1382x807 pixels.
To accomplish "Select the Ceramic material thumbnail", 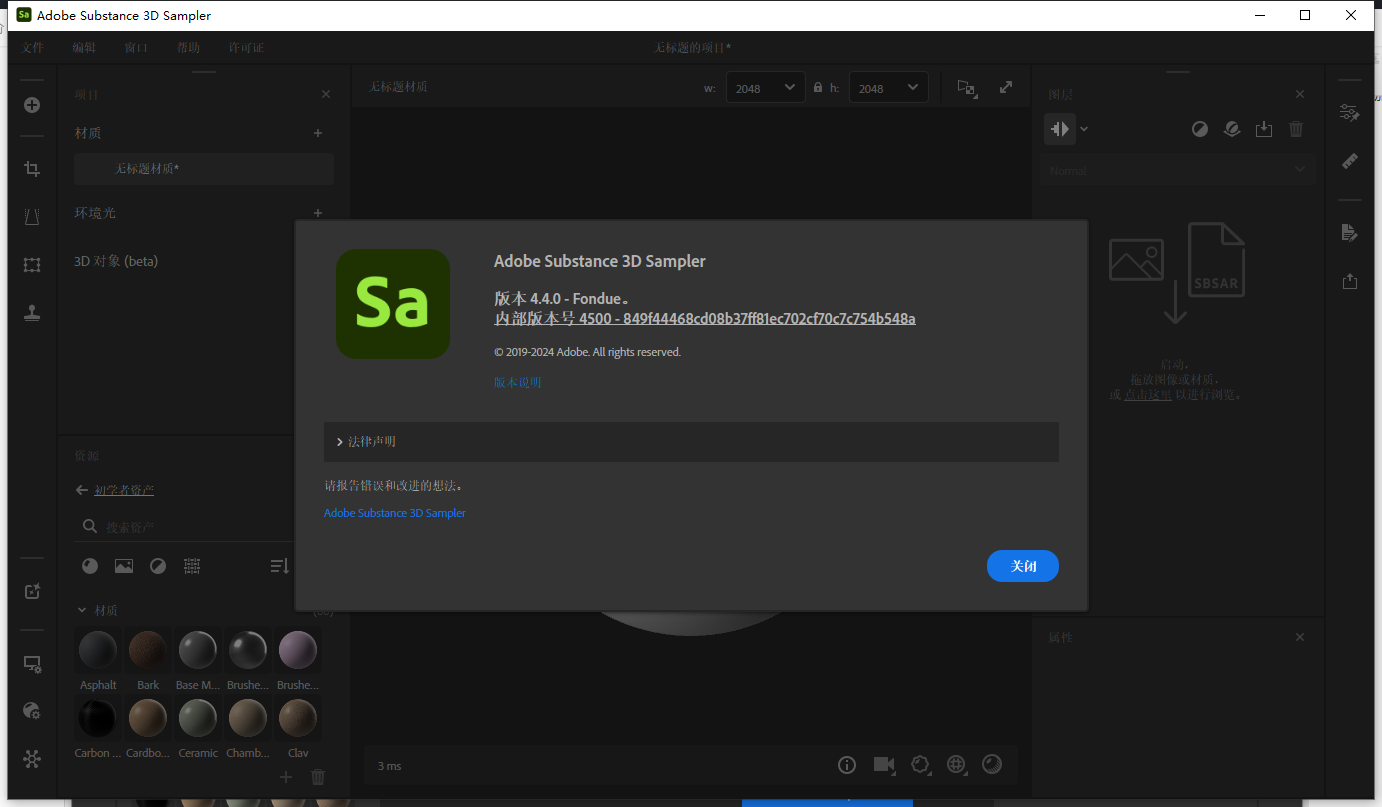I will 198,718.
